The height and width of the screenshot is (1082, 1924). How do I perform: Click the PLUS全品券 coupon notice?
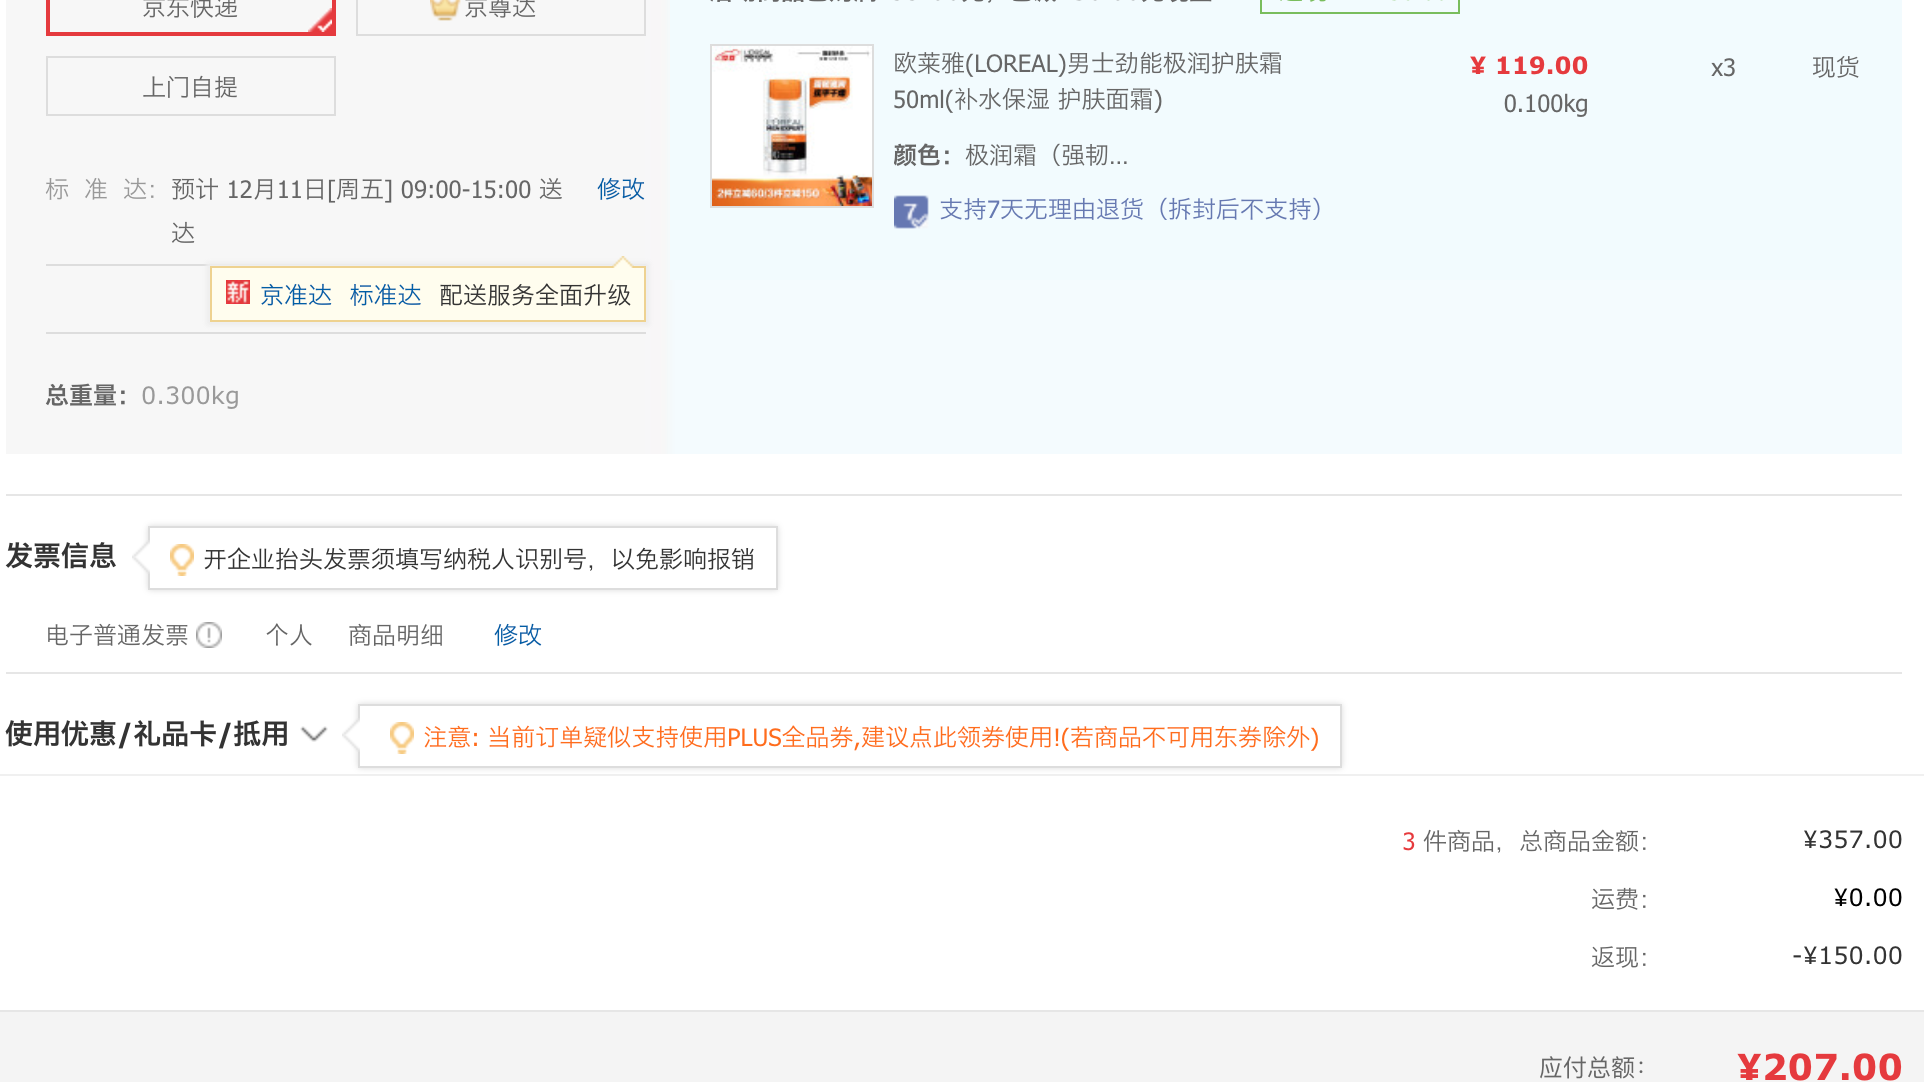(x=871, y=738)
